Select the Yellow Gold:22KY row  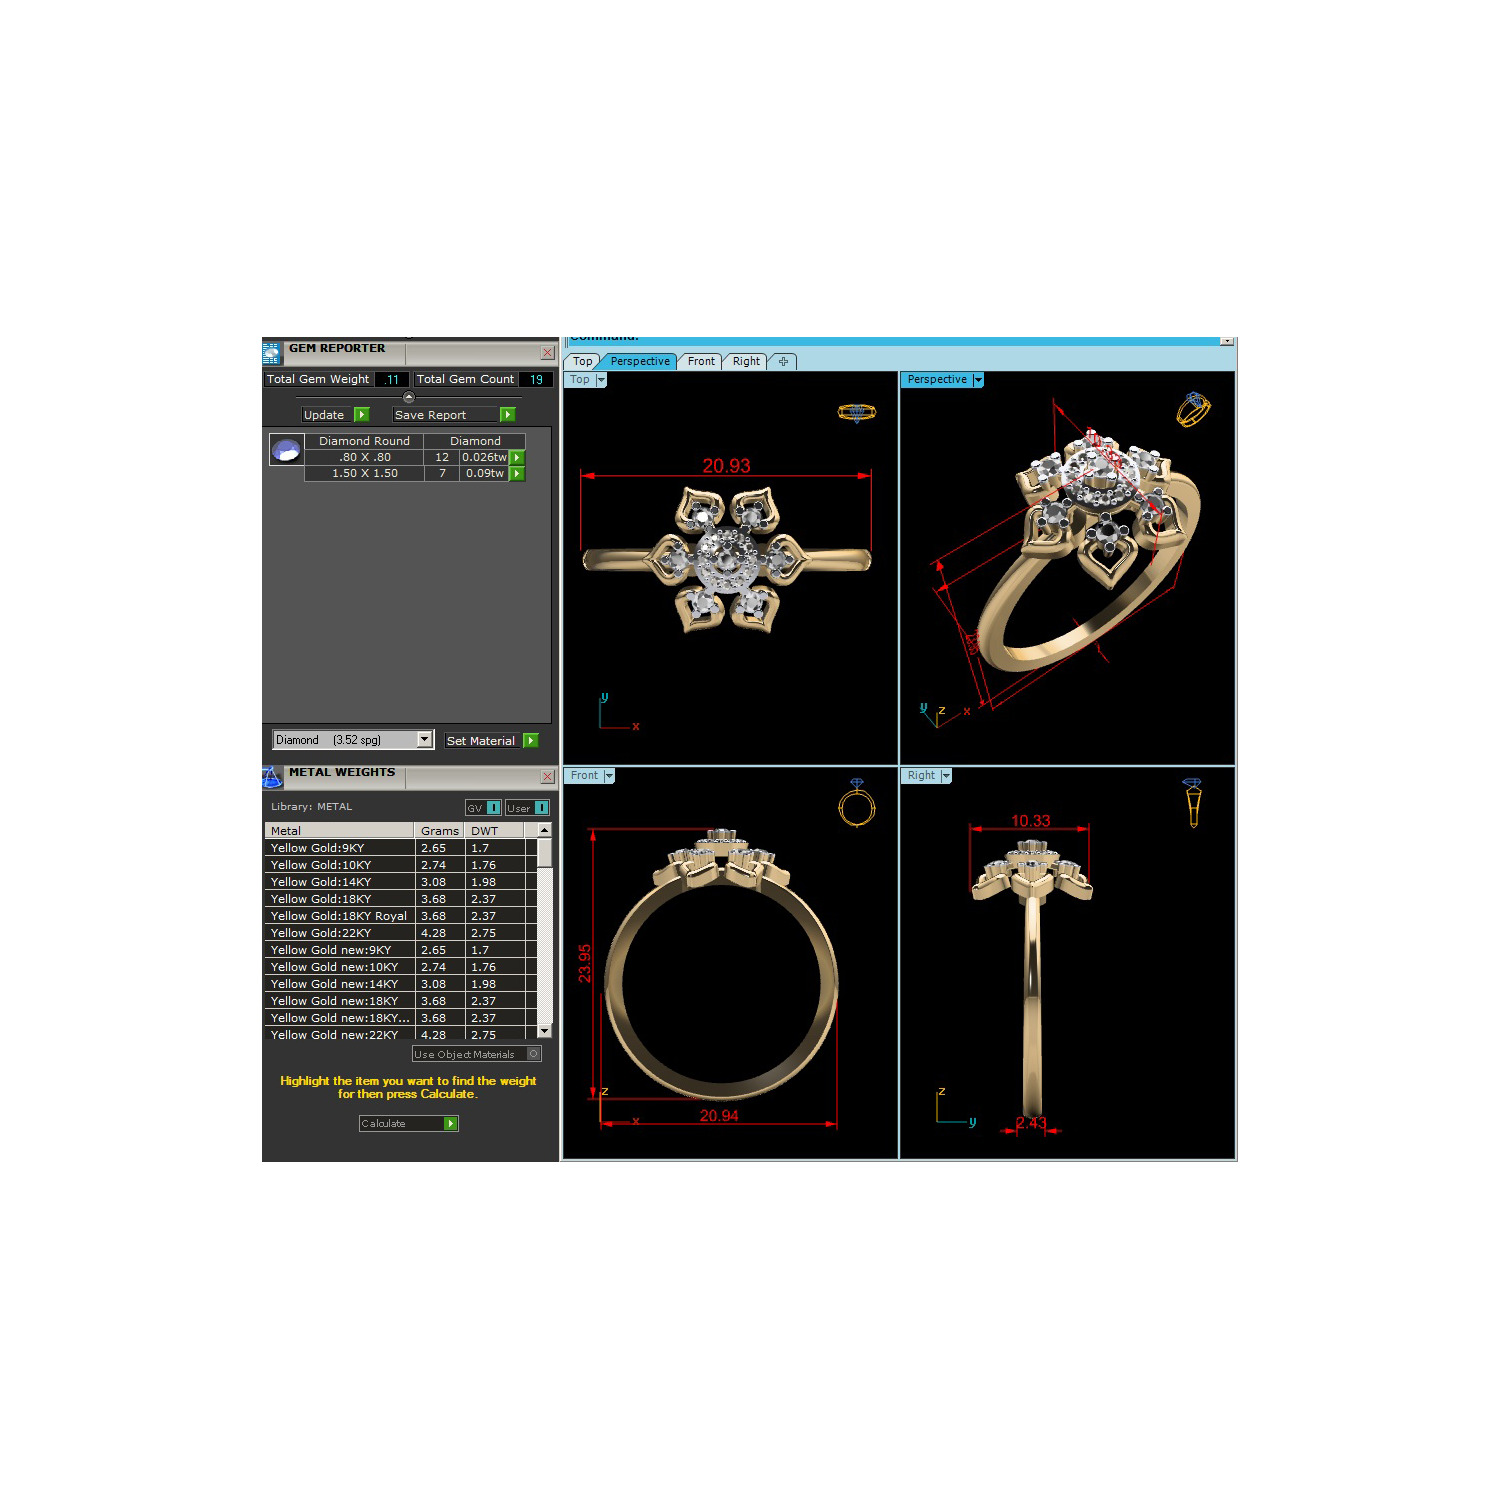click(400, 933)
